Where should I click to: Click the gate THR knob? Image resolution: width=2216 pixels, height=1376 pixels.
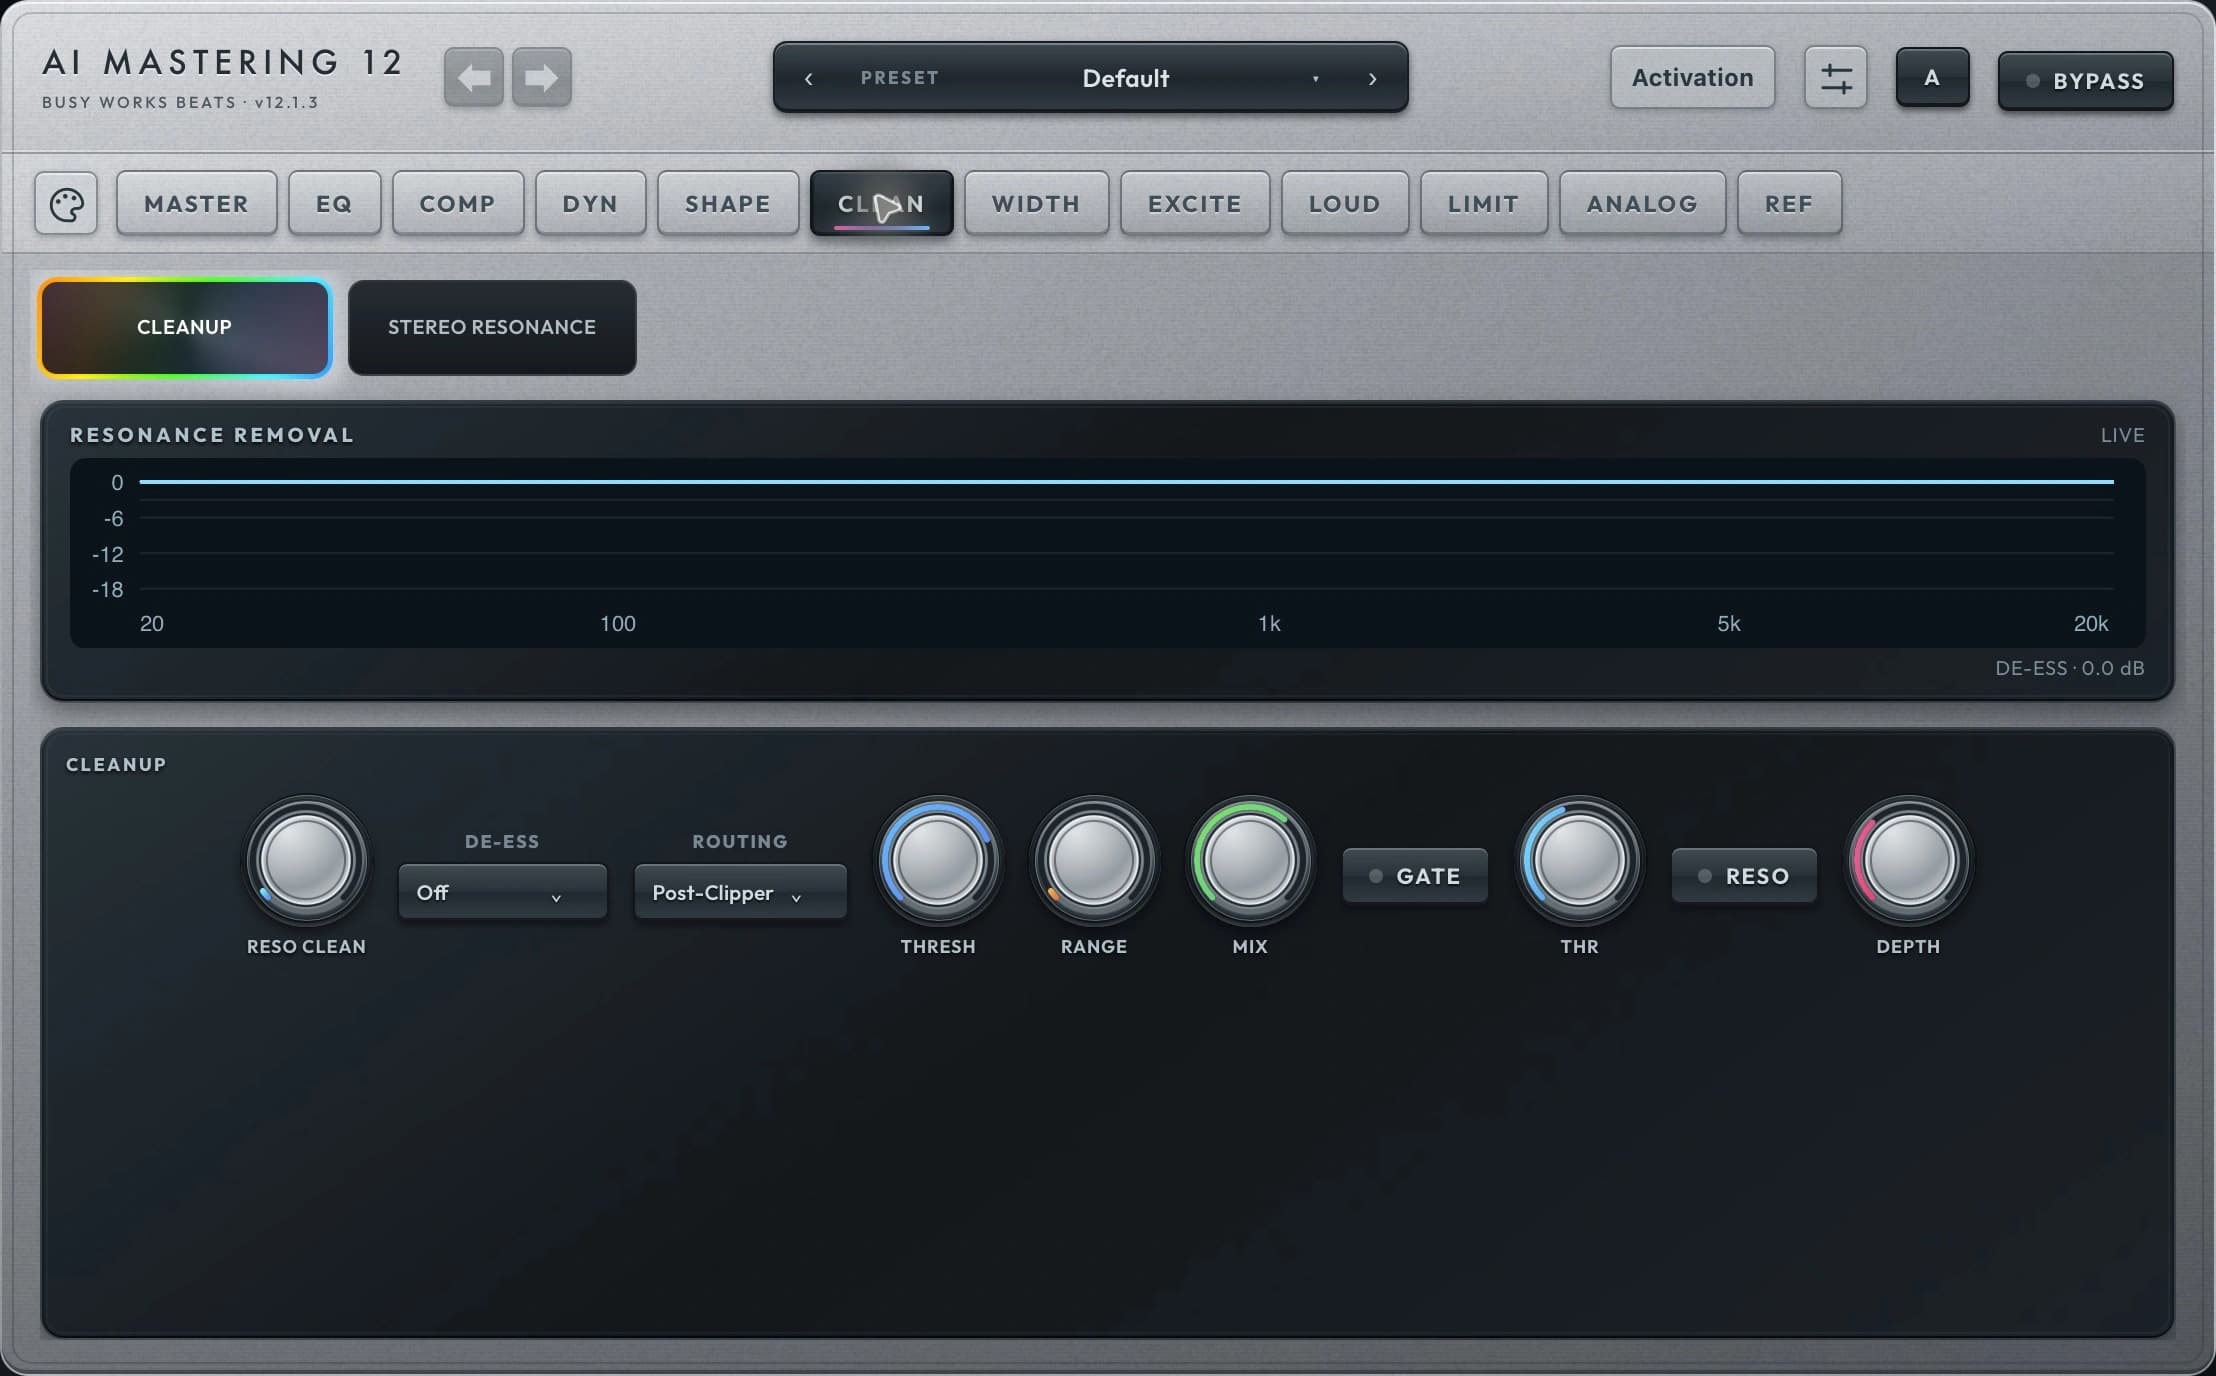point(1579,860)
